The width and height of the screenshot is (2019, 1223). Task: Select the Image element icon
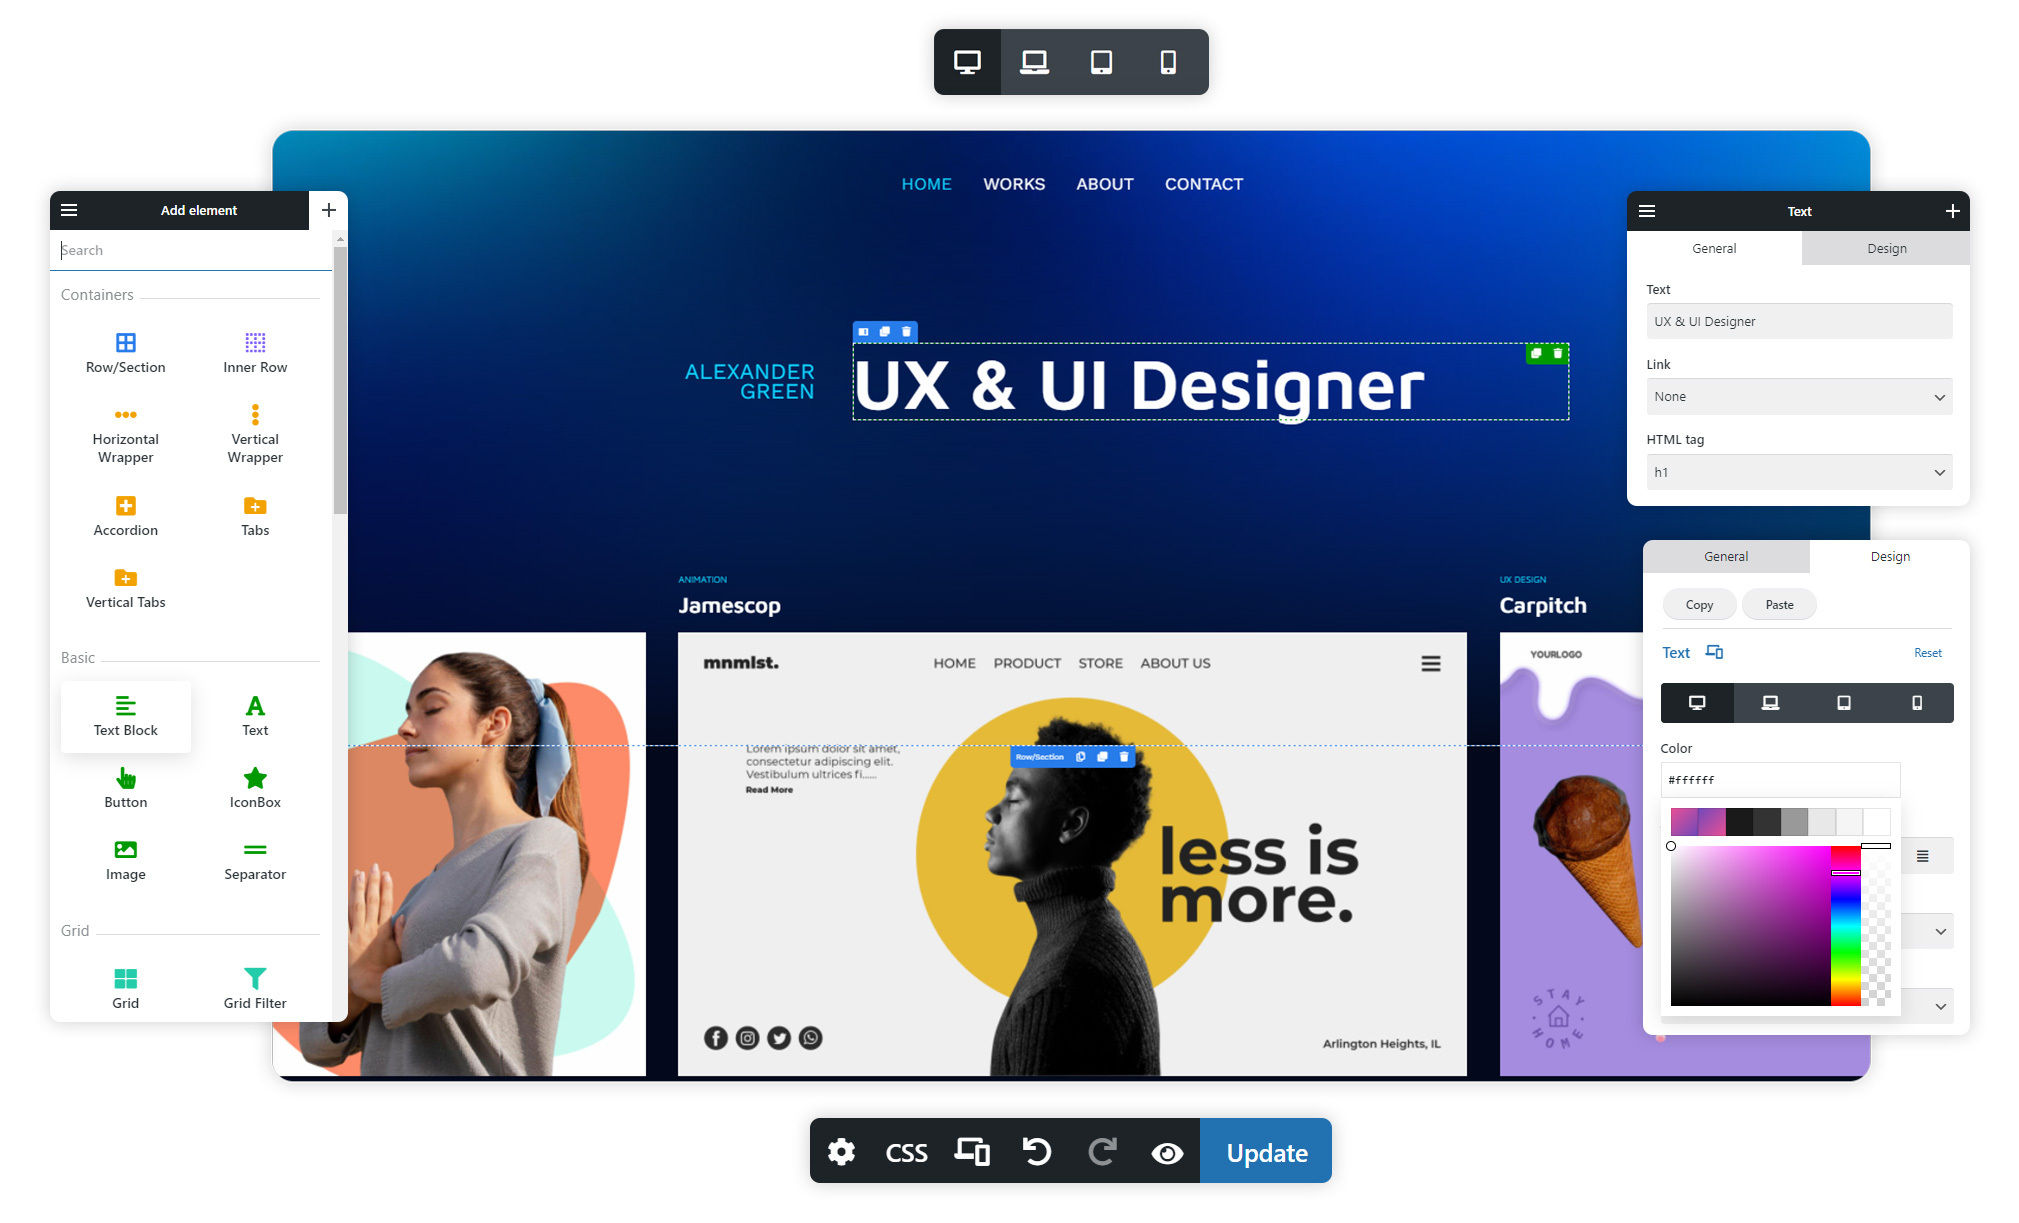tap(124, 849)
